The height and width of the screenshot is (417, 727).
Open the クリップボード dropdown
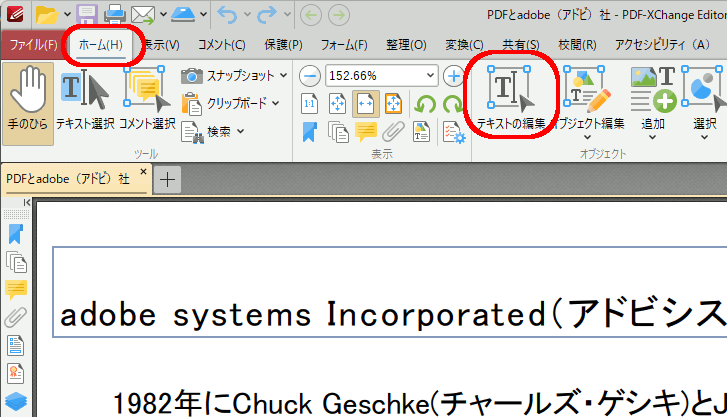pos(230,103)
